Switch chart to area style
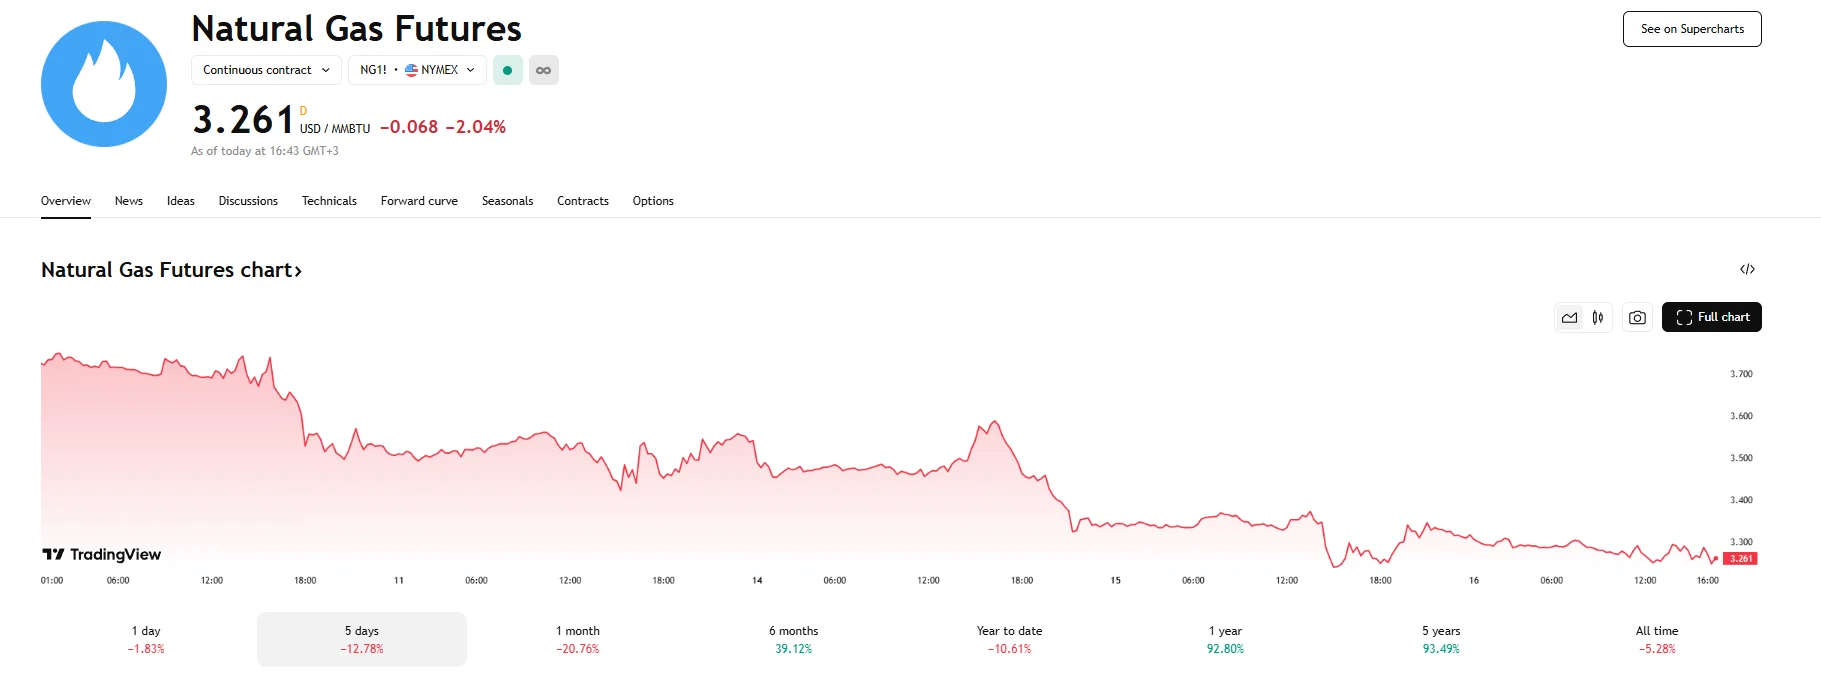 click(1570, 317)
